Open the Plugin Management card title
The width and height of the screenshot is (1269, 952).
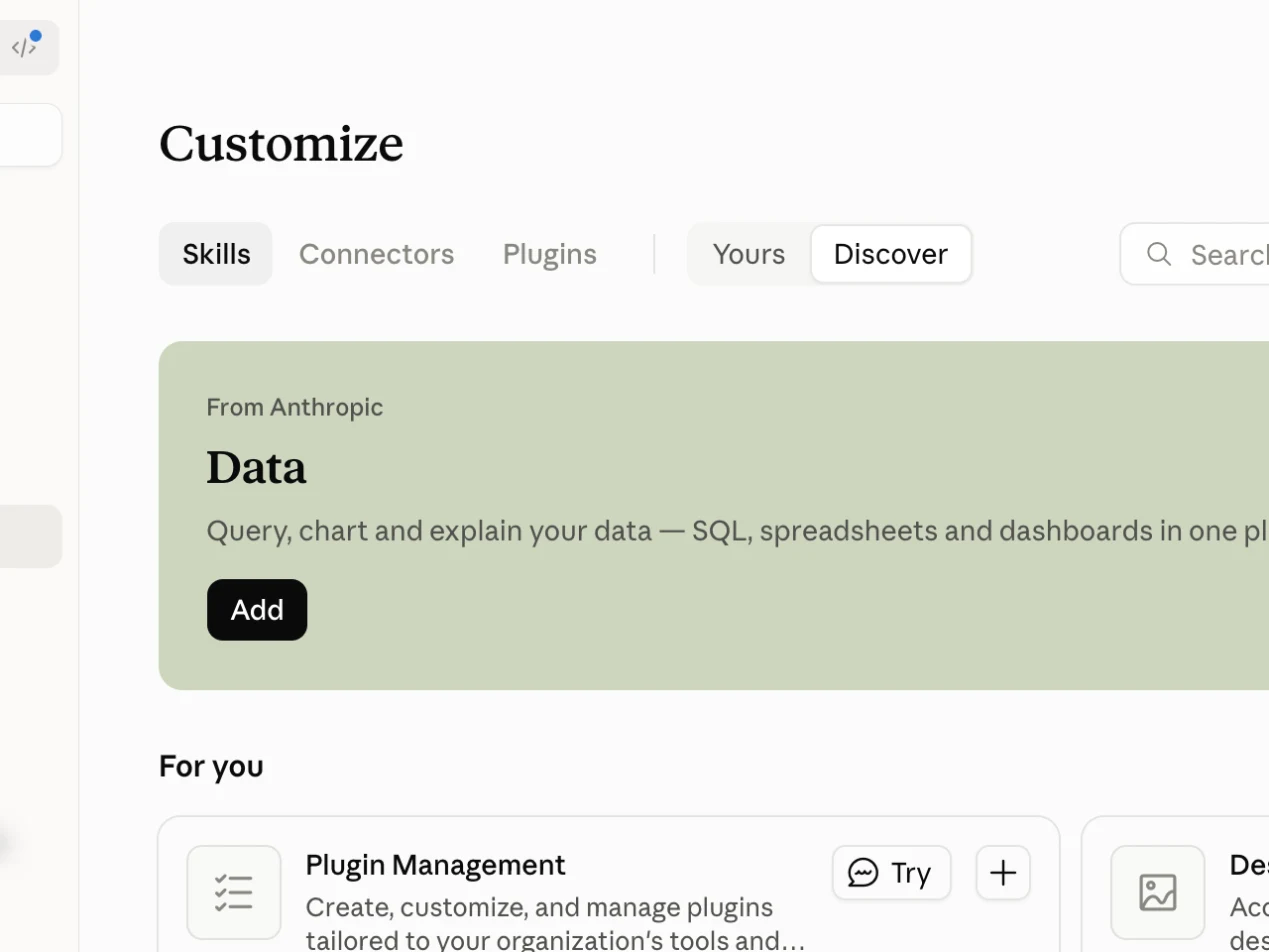[x=435, y=864]
